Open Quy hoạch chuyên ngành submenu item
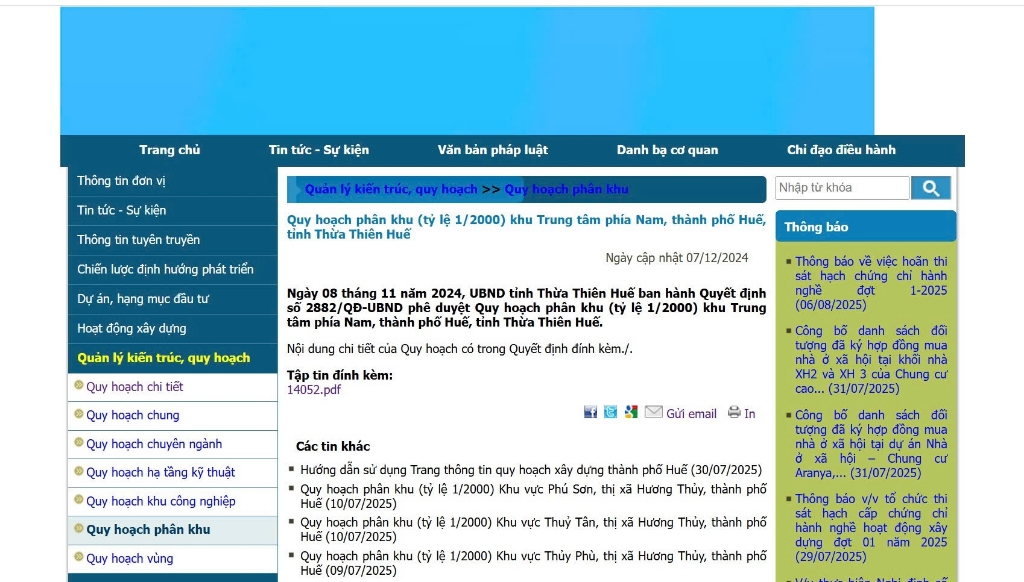This screenshot has width=1024, height=582. [172, 444]
